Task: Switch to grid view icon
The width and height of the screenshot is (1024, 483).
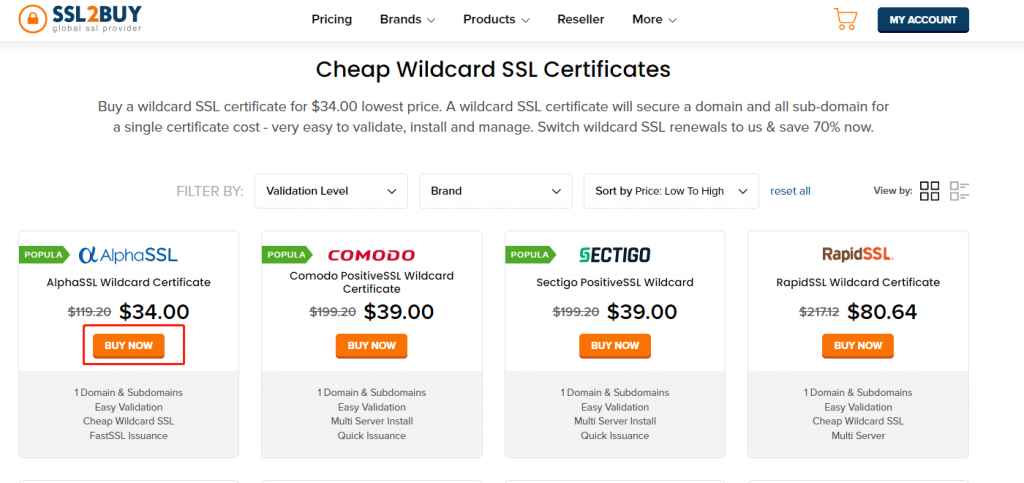Action: coord(929,191)
